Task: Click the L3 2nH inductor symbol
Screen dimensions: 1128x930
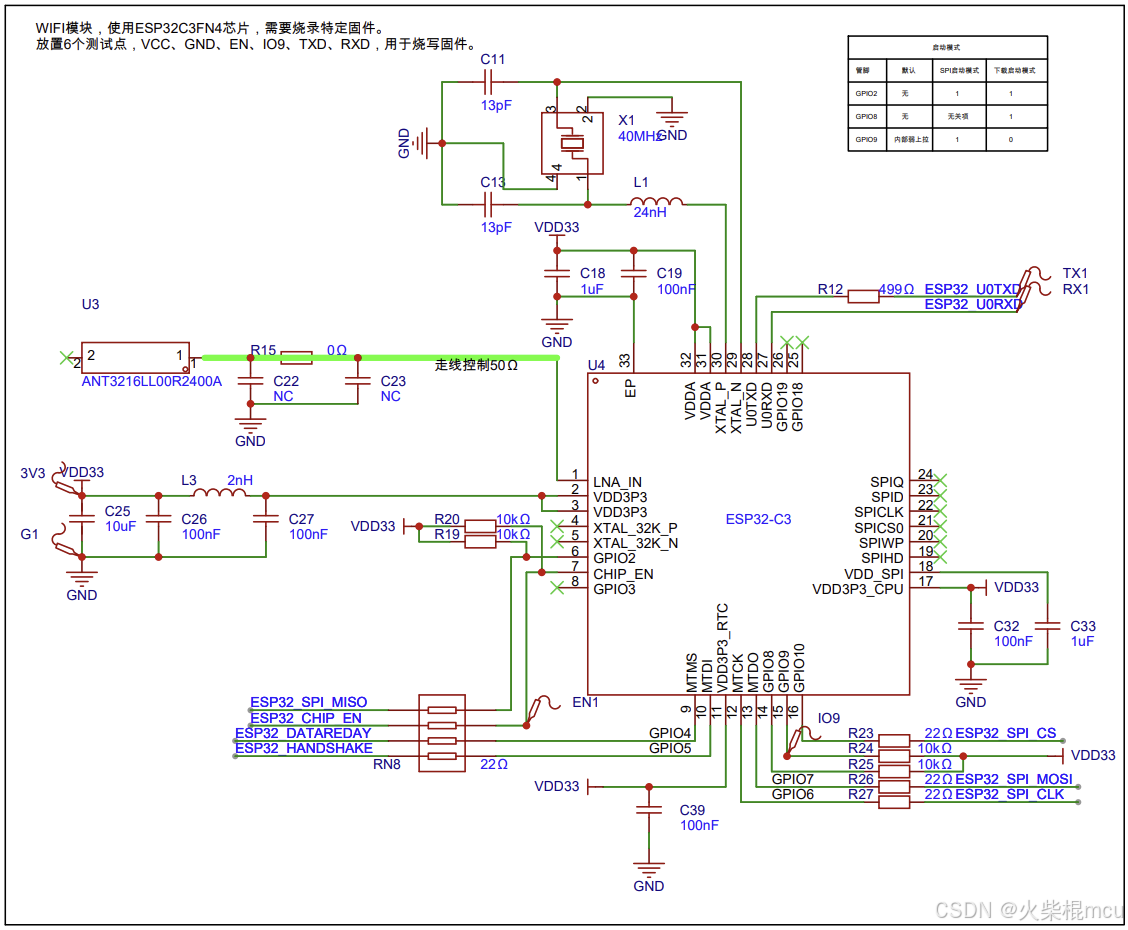Action: click(x=219, y=493)
